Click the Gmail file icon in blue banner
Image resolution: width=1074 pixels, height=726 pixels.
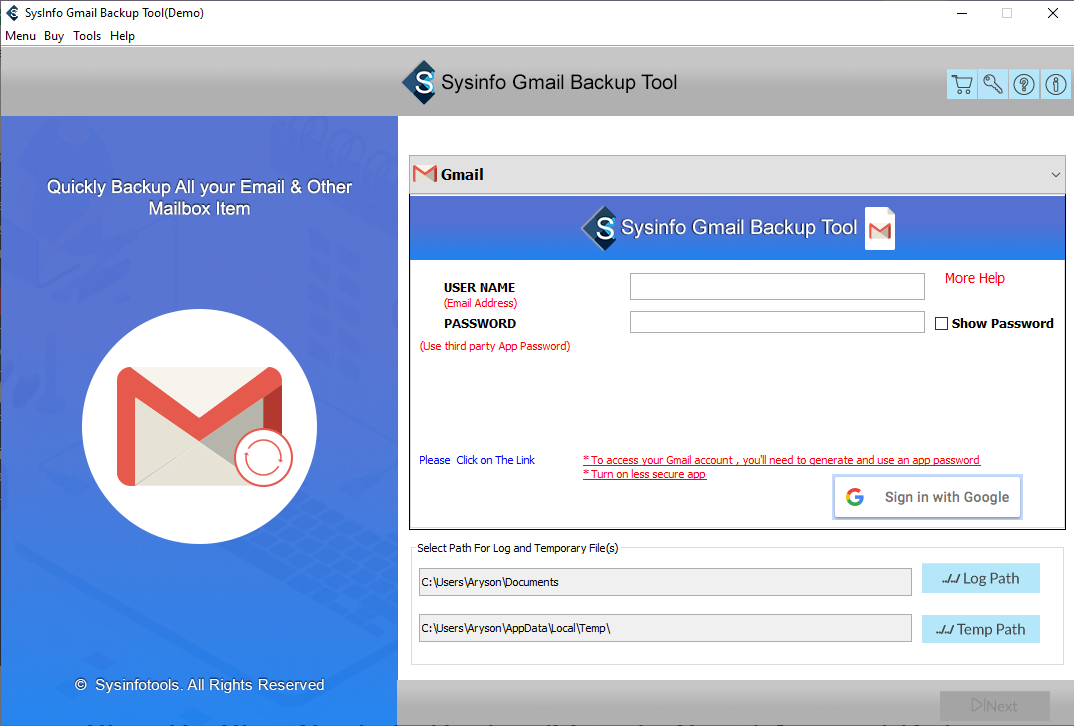880,229
